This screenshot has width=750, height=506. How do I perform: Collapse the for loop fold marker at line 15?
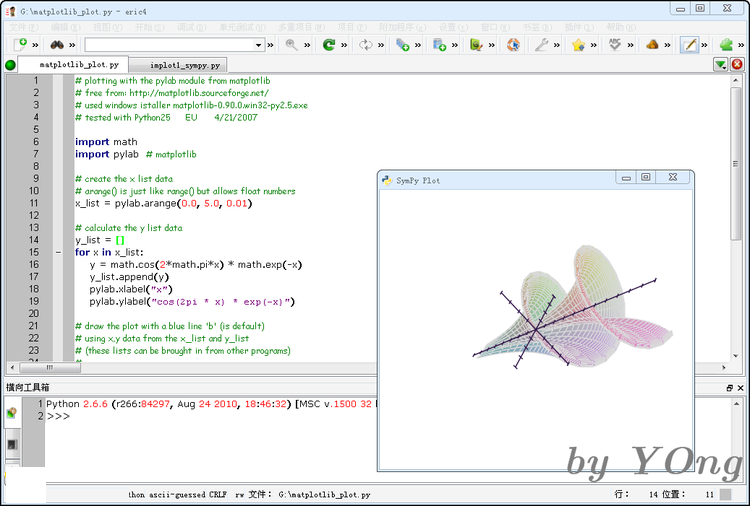point(58,252)
